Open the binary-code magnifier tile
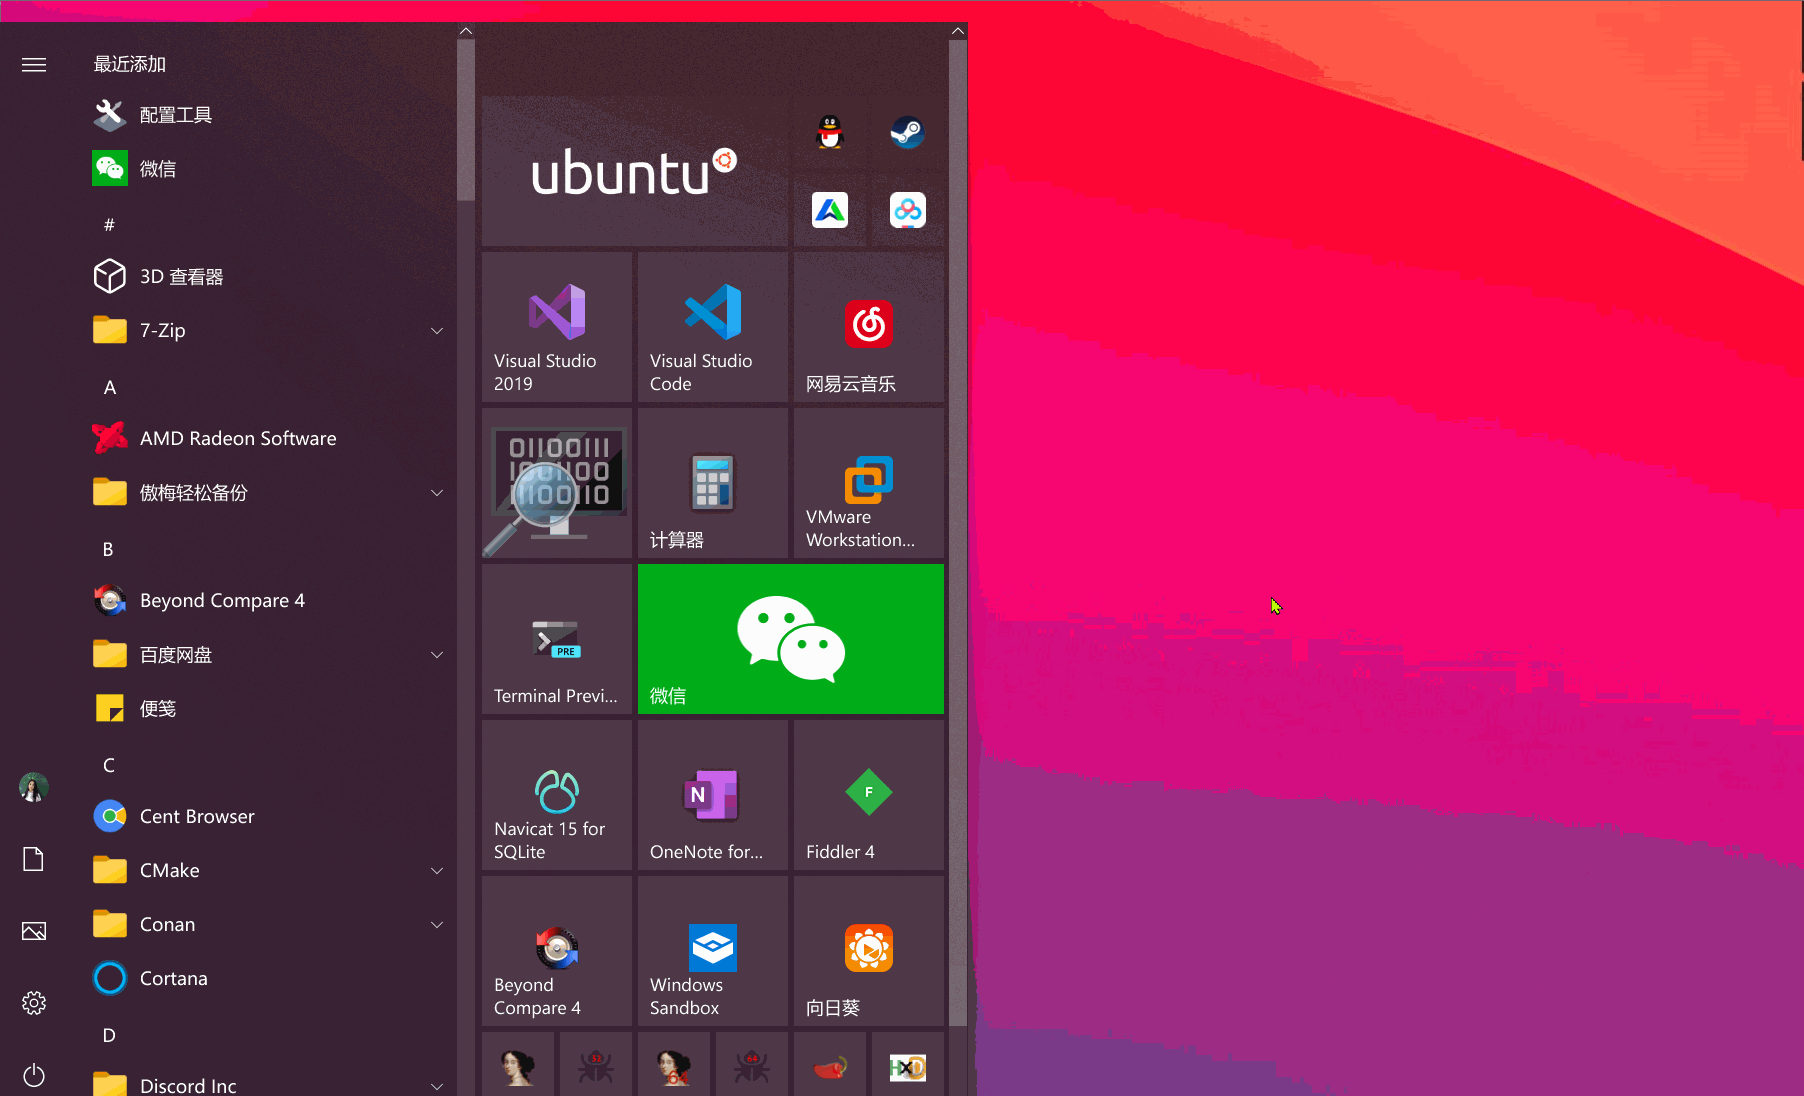The width and height of the screenshot is (1804, 1096). tap(557, 483)
